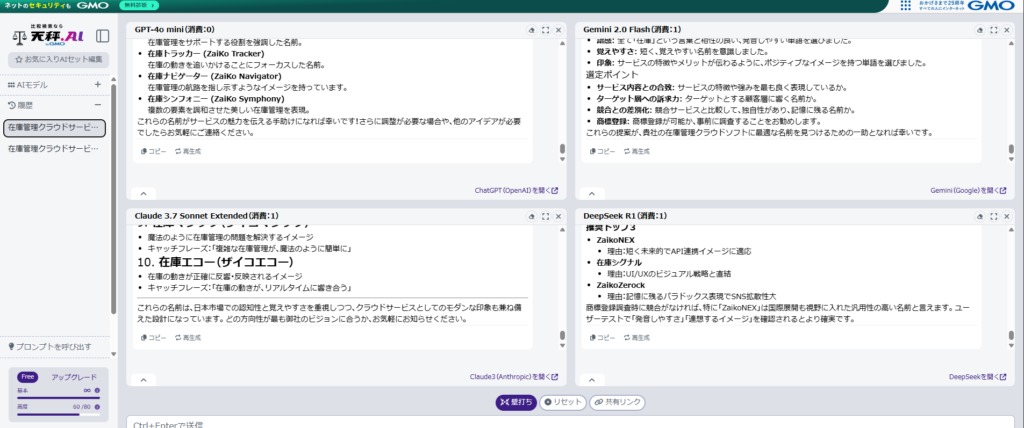Open the second 在庫管理クラウドサービ history entry
Image resolution: width=1024 pixels, height=428 pixels.
pyautogui.click(x=54, y=149)
